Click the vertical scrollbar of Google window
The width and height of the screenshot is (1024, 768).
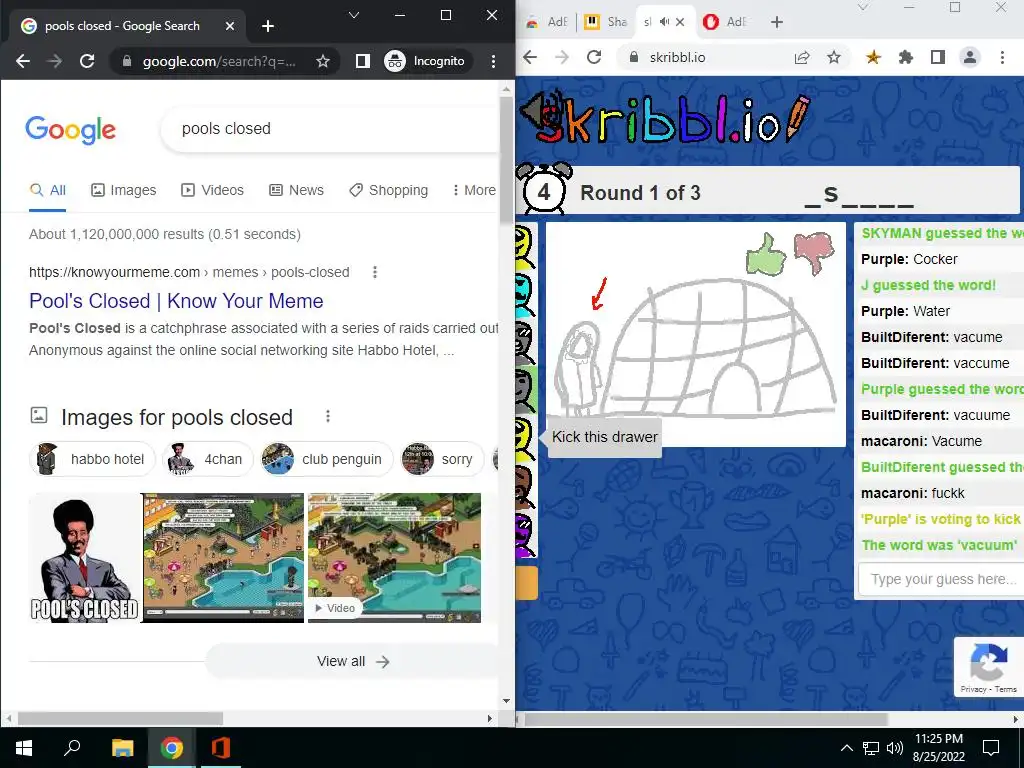click(x=507, y=160)
